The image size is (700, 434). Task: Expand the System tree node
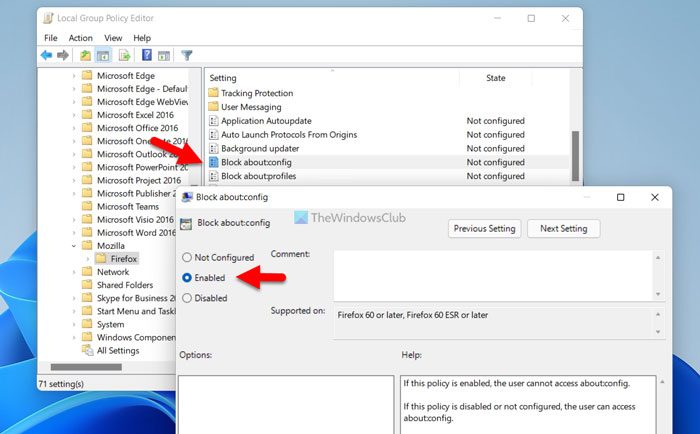click(x=74, y=324)
